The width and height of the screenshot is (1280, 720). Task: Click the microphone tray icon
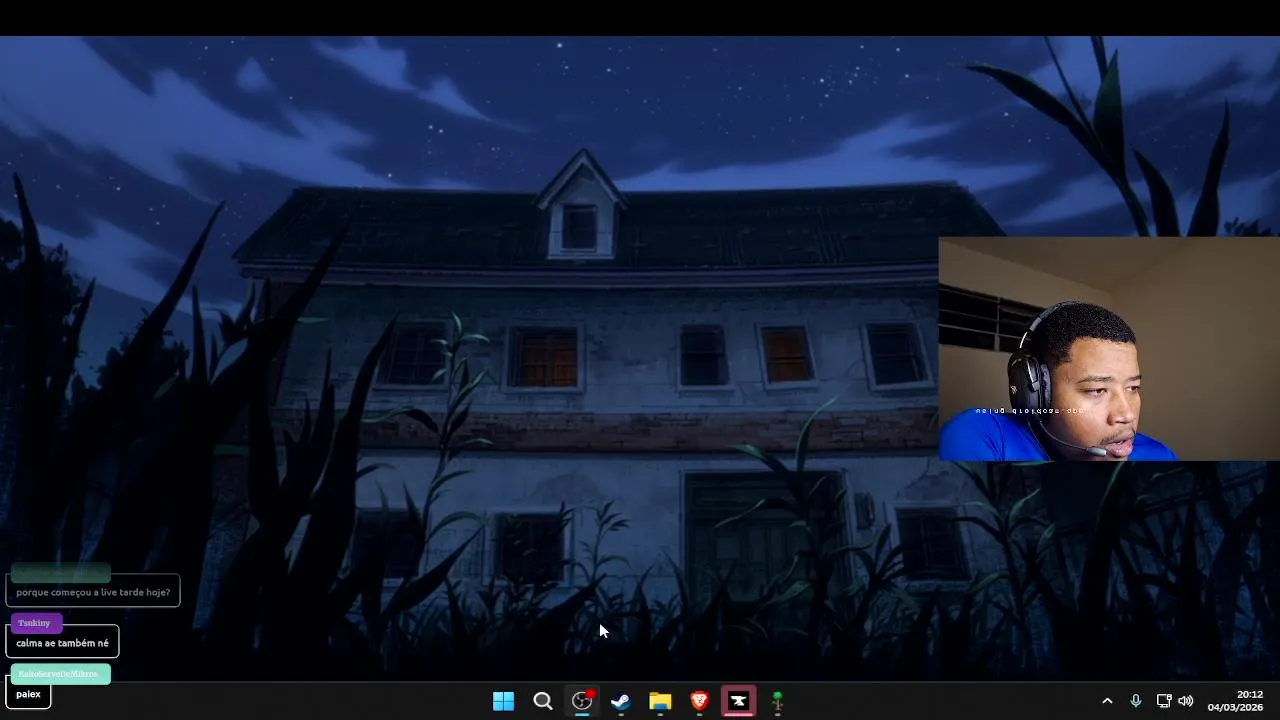[x=1135, y=701]
